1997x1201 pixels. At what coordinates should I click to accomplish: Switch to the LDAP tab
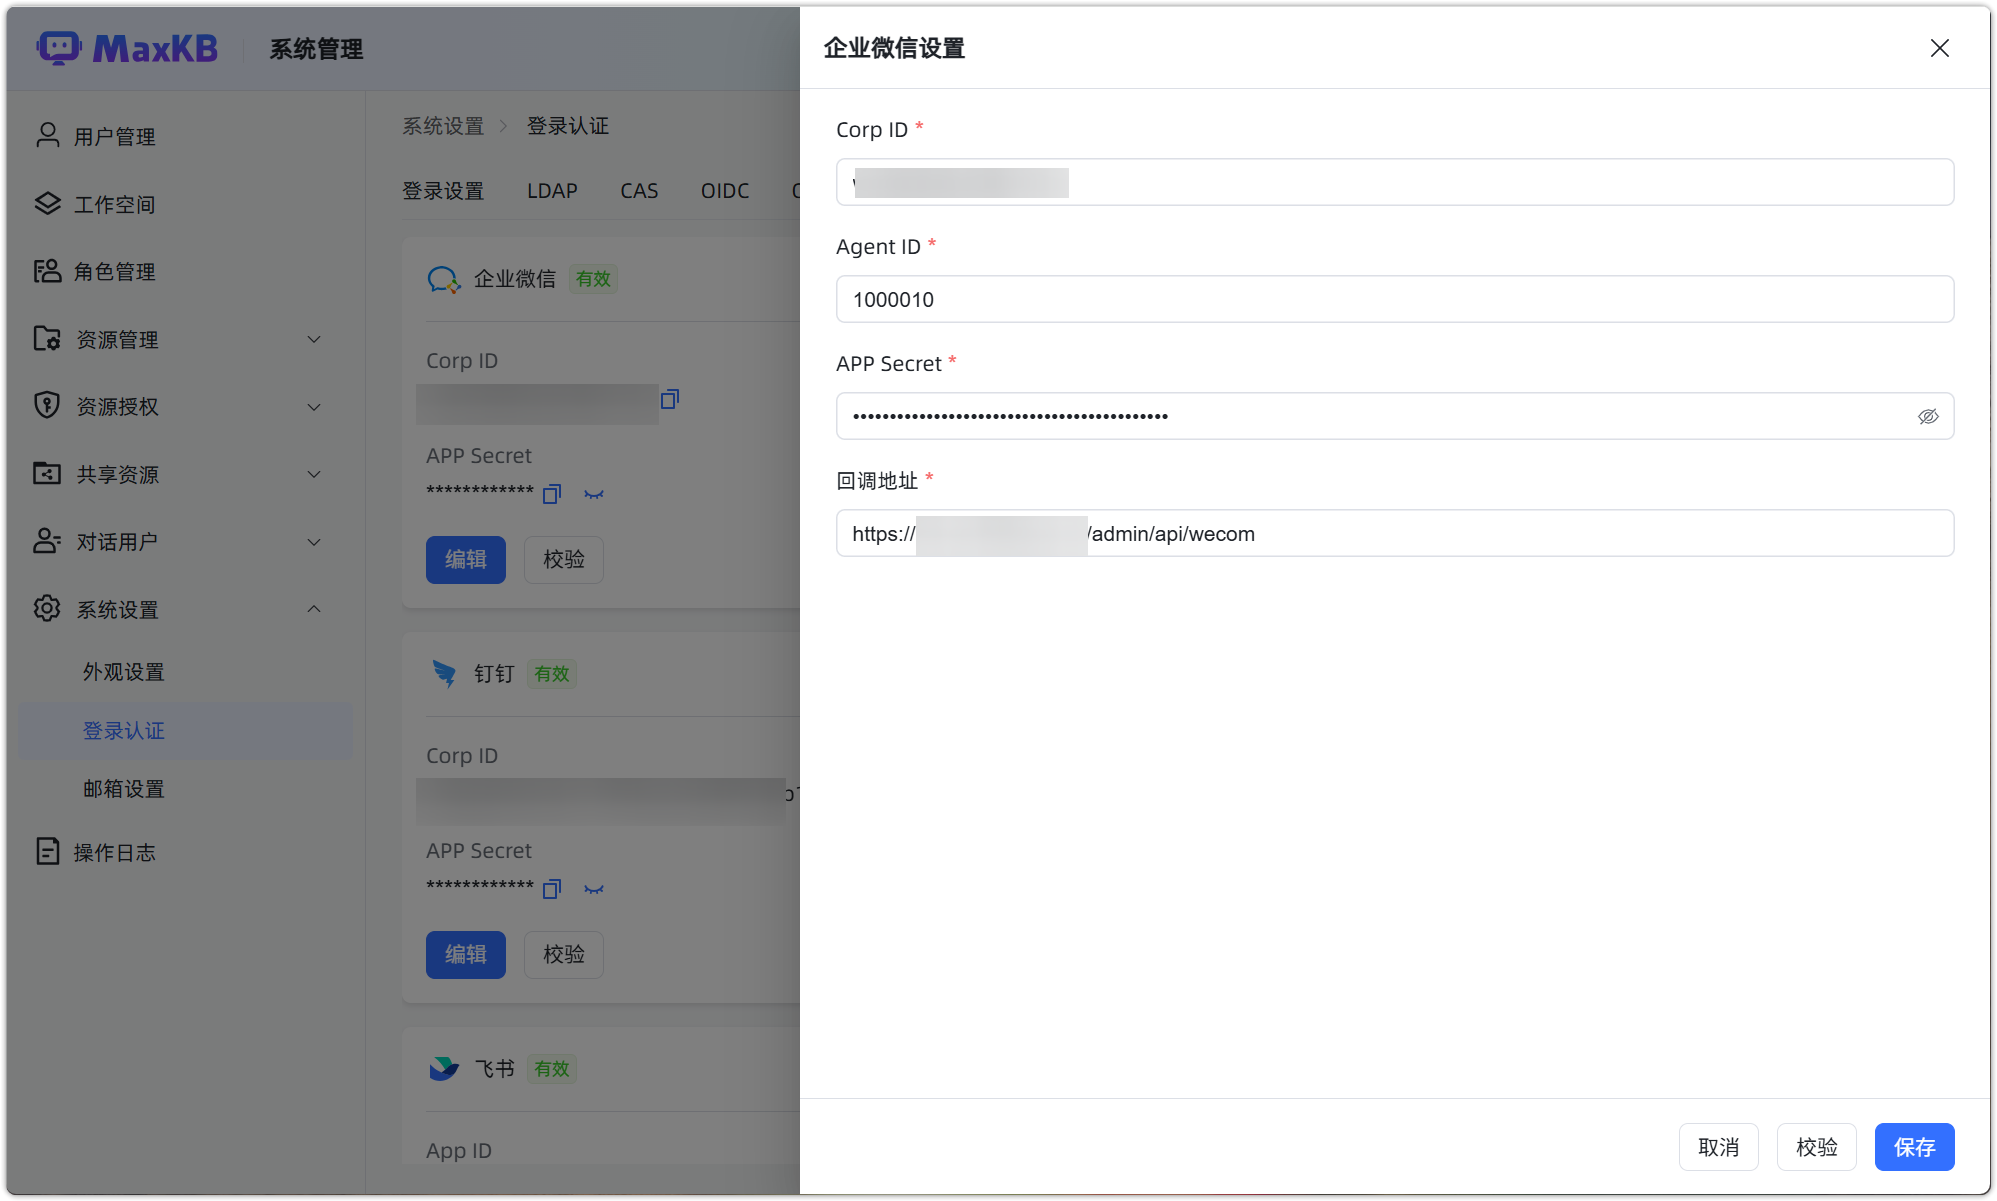coord(552,190)
